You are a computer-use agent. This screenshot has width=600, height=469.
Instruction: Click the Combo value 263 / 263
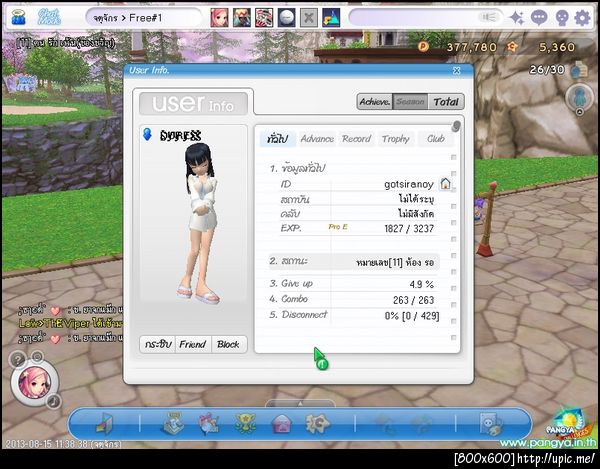[x=413, y=300]
